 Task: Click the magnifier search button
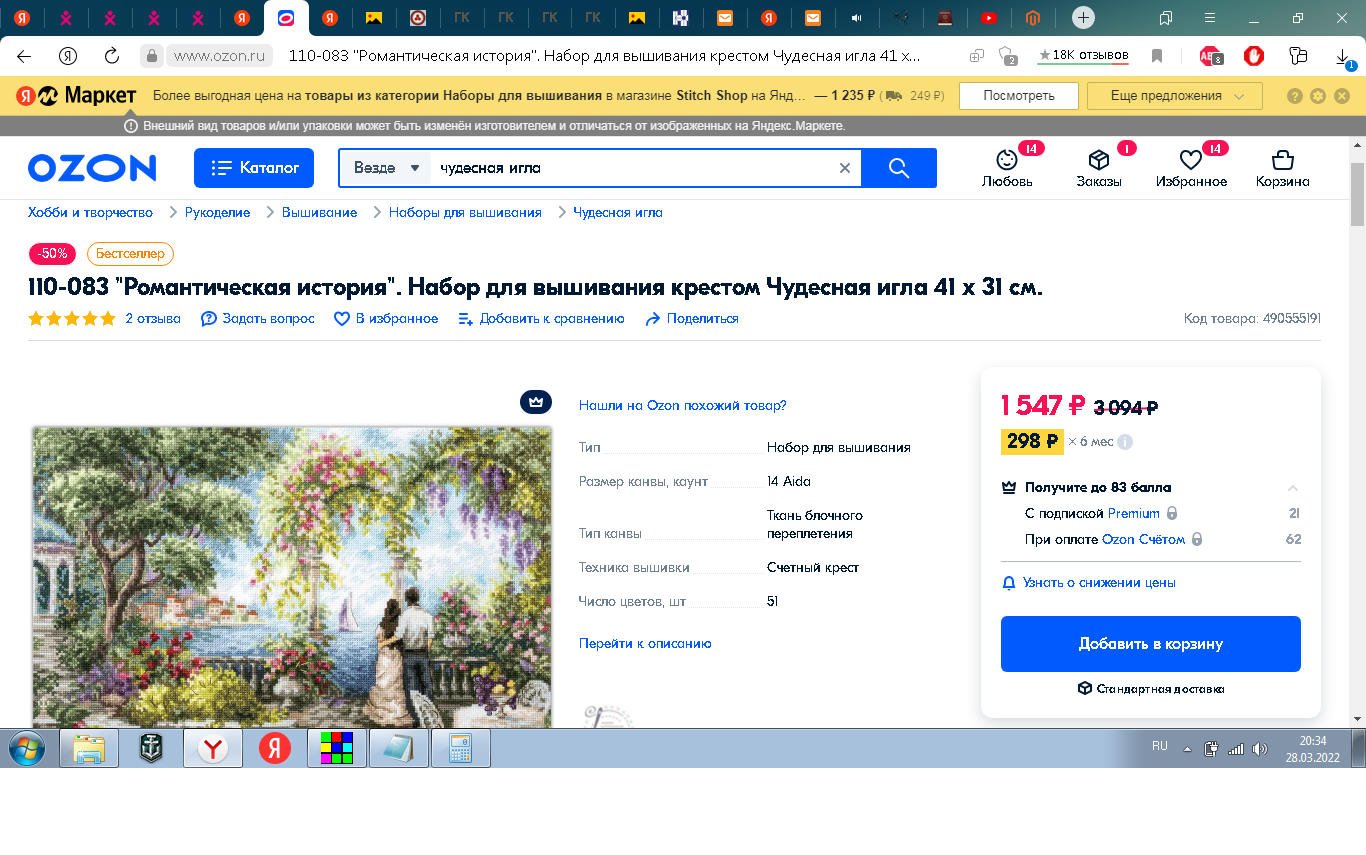tap(898, 168)
